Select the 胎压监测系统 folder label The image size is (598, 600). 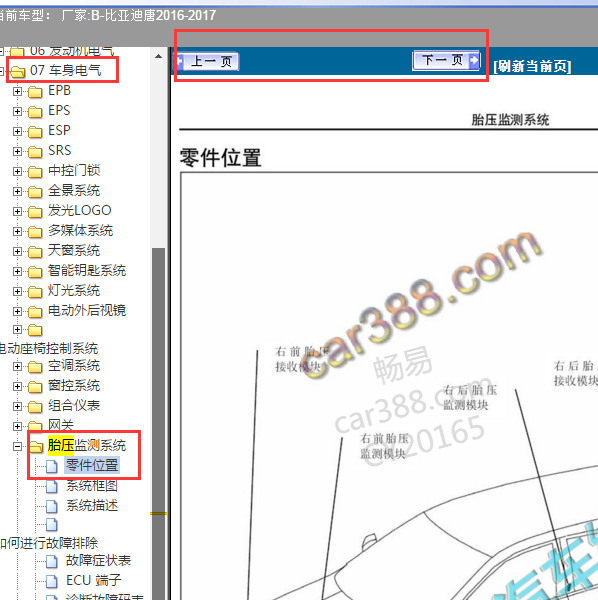click(x=87, y=445)
